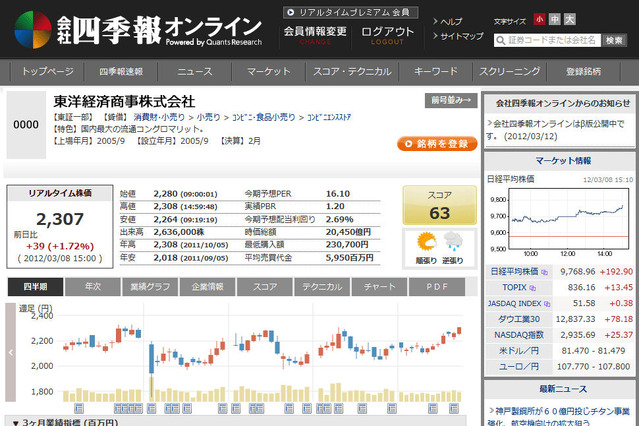
Task: Click the リアルタイムプレミアム会員 badge
Action: tap(350, 13)
